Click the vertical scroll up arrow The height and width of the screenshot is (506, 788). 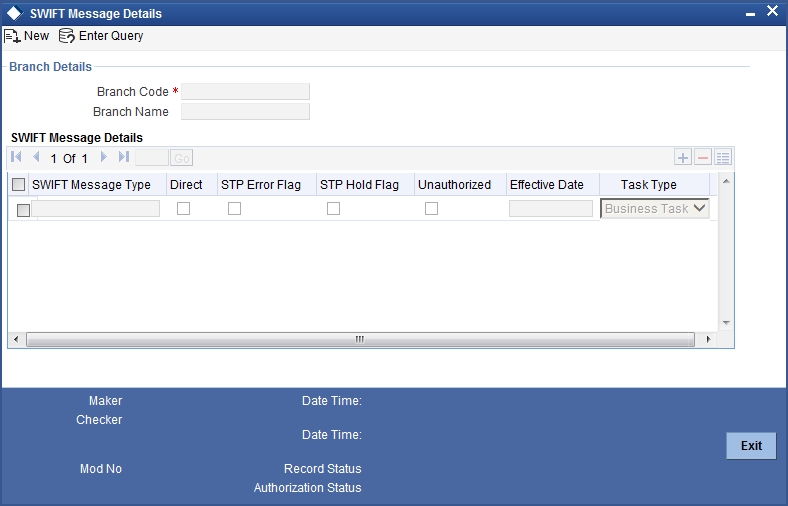click(x=726, y=181)
